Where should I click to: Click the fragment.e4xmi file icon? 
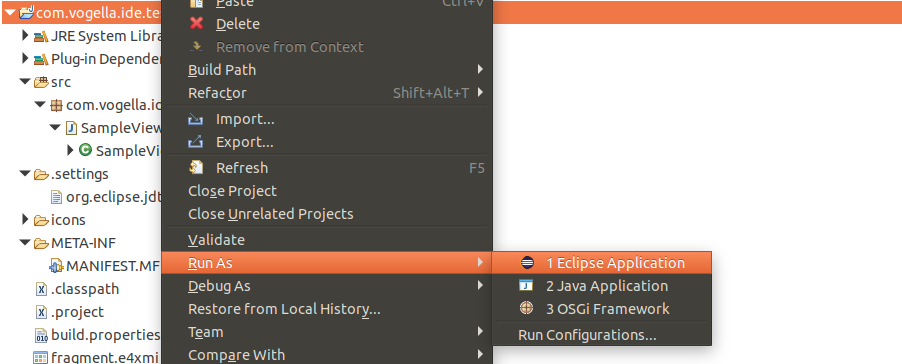41,357
